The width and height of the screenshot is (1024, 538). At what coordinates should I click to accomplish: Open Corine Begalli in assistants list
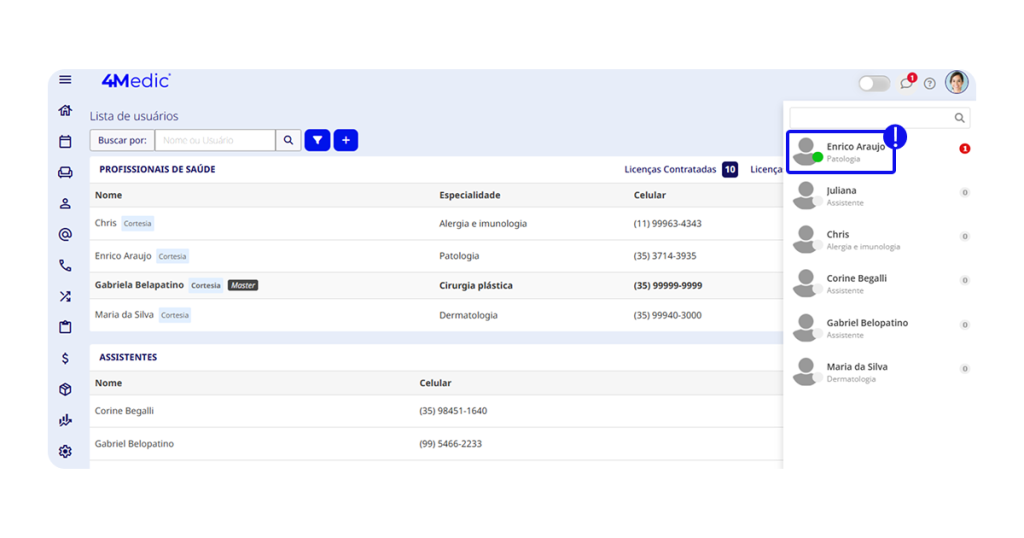[x=124, y=411]
